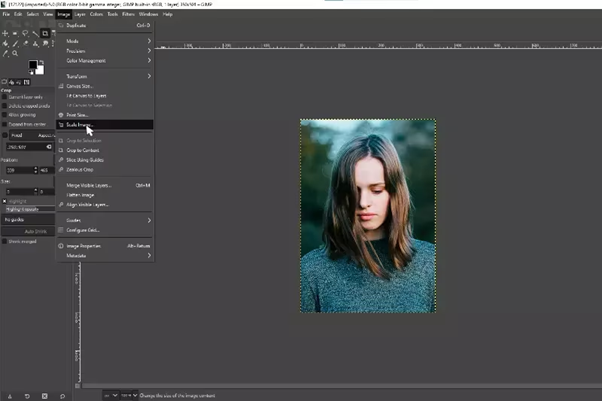
Task: Choose Flatten Image menu entry
Action: (105, 195)
